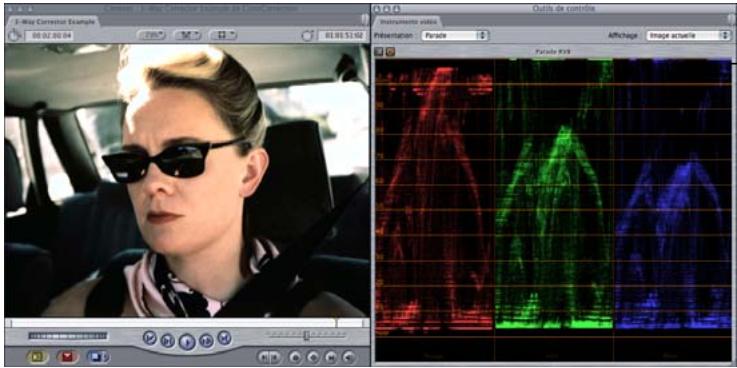Image resolution: width=737 pixels, height=368 pixels.
Task: Click the Outils de contrôle window title
Action: click(x=564, y=8)
